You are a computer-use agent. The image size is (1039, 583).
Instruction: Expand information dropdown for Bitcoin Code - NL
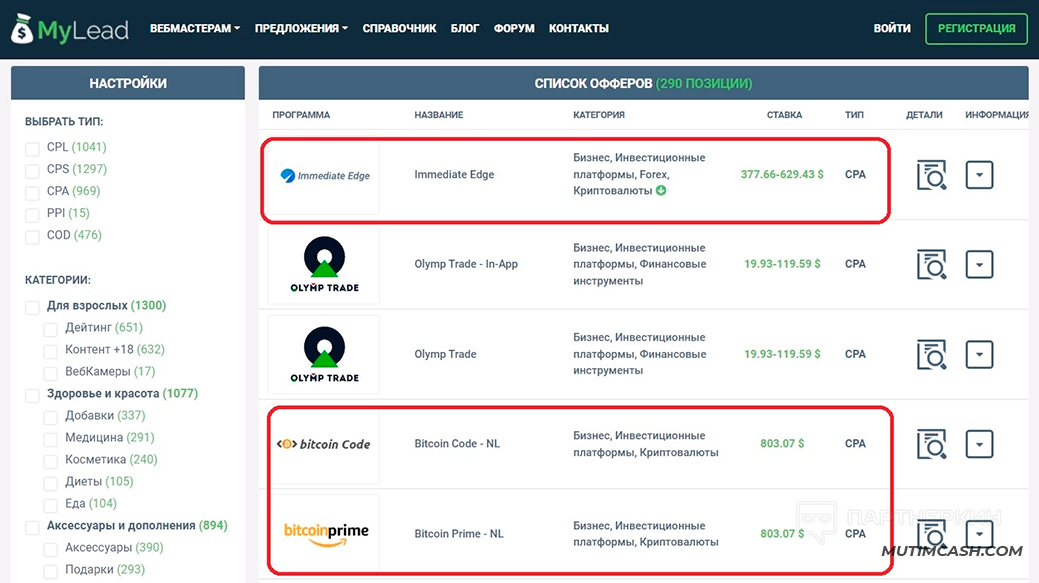click(x=979, y=444)
